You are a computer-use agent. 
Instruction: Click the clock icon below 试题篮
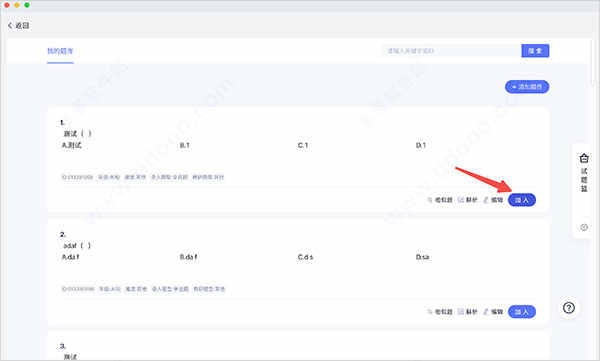coord(584,227)
